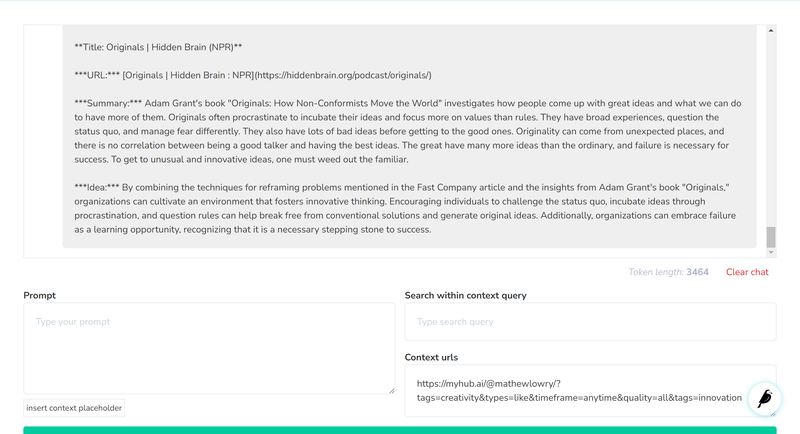Click the chat scrollbar thumb
This screenshot has width=800, height=434.
click(771, 237)
